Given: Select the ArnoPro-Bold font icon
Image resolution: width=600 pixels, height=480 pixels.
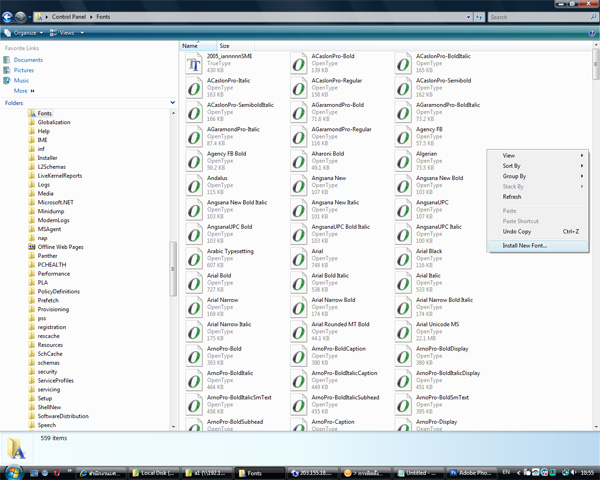Looking at the screenshot, I should (x=194, y=356).
